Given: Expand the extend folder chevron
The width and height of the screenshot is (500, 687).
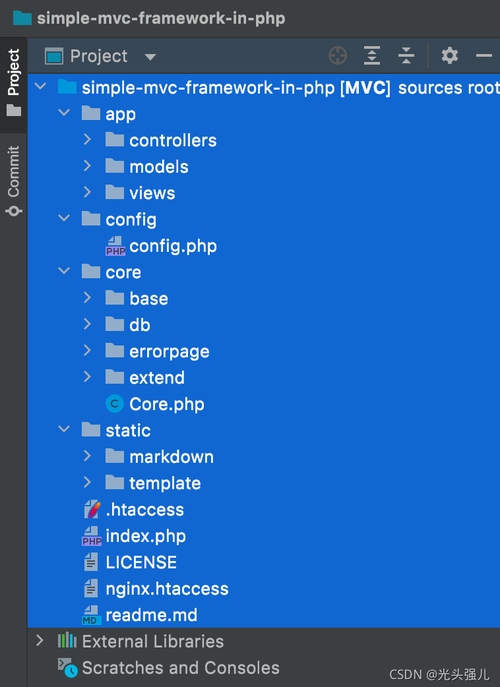Looking at the screenshot, I should tap(87, 376).
